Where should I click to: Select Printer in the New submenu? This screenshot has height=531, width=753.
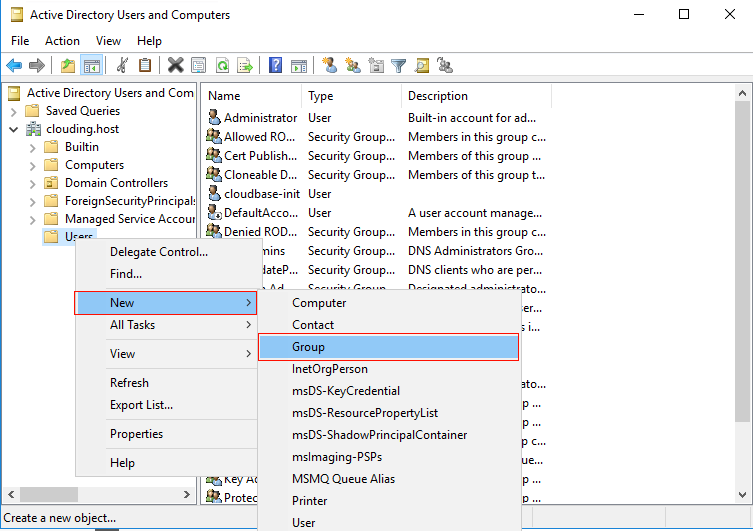[389, 501]
